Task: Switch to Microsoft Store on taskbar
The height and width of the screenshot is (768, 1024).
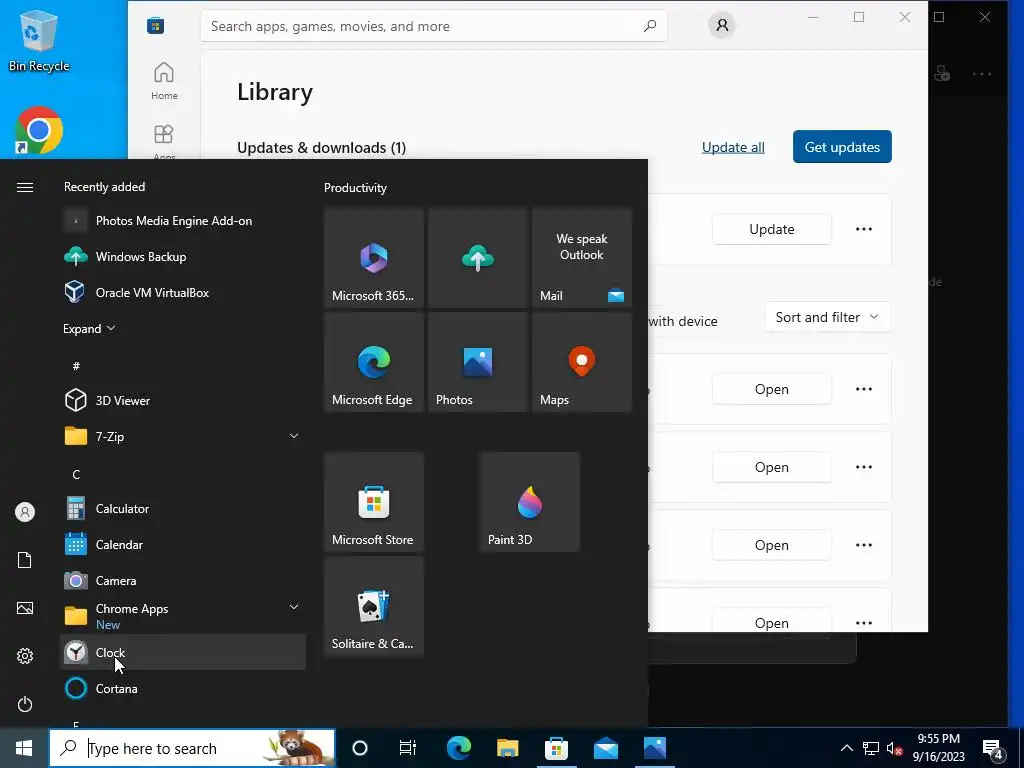Action: point(556,748)
